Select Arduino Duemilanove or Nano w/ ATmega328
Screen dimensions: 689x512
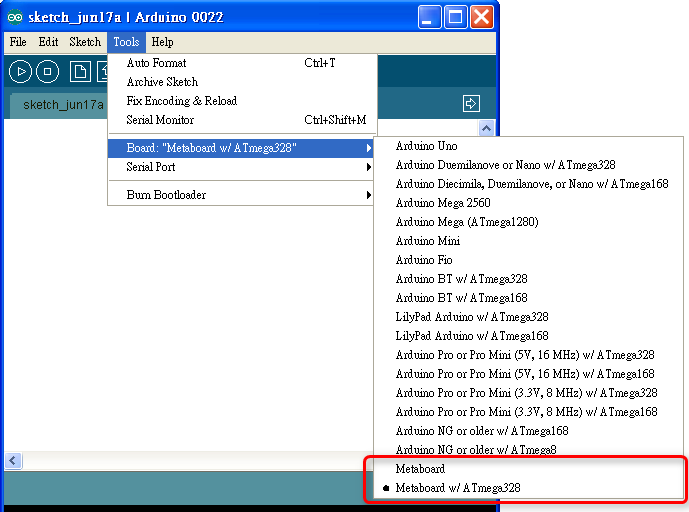(x=528, y=165)
